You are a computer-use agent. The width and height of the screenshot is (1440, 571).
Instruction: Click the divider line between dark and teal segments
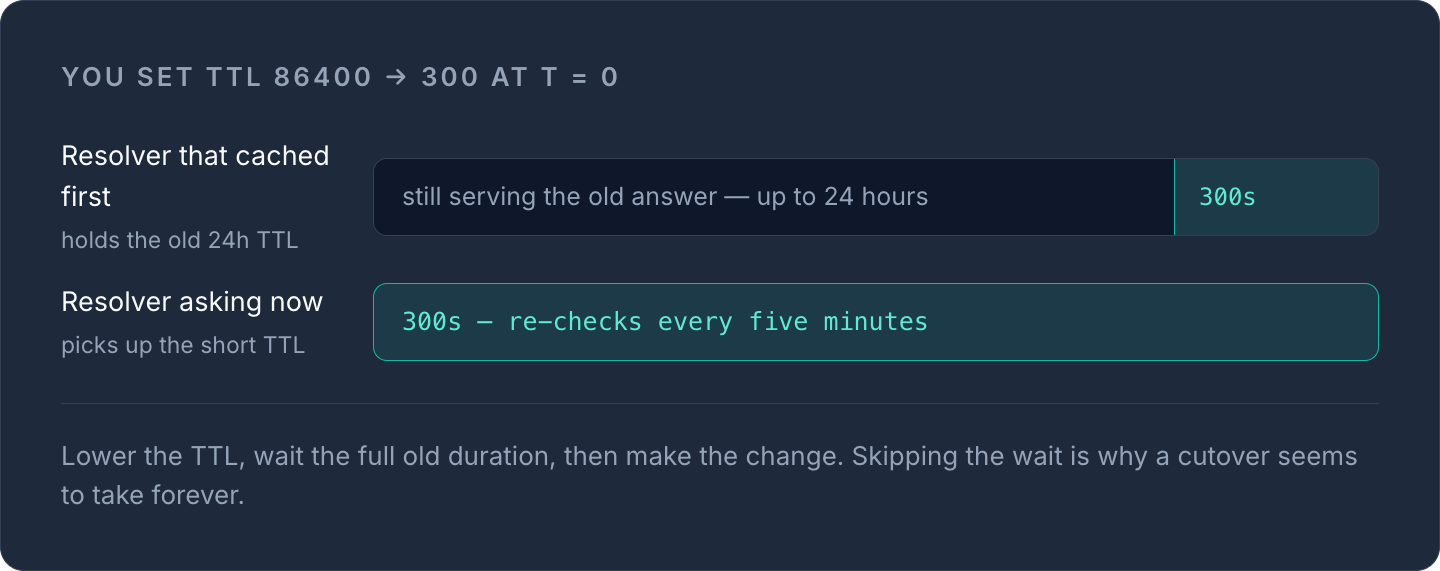pyautogui.click(x=1174, y=197)
